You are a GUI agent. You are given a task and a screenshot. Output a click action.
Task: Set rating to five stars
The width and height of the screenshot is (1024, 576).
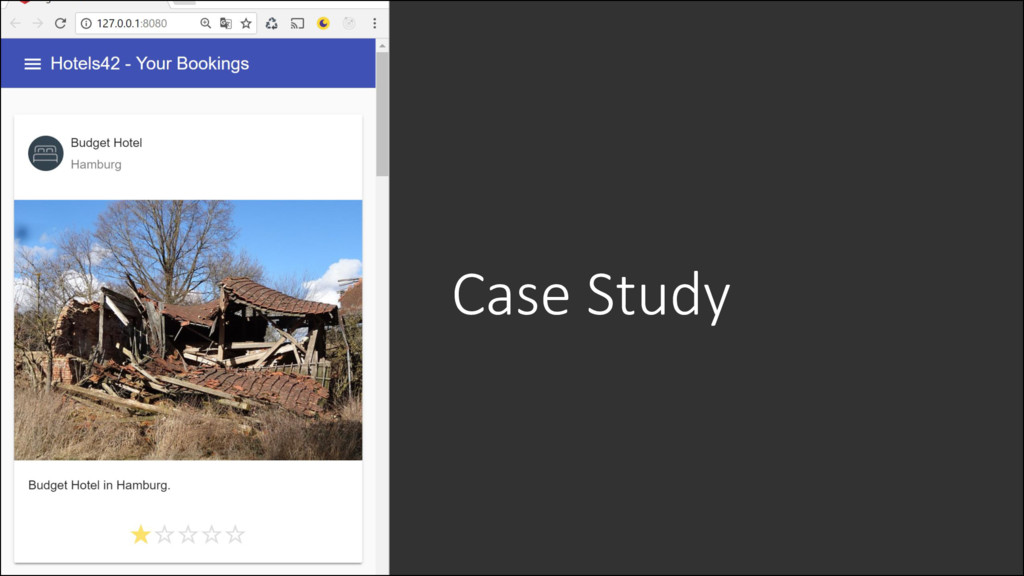coord(235,535)
